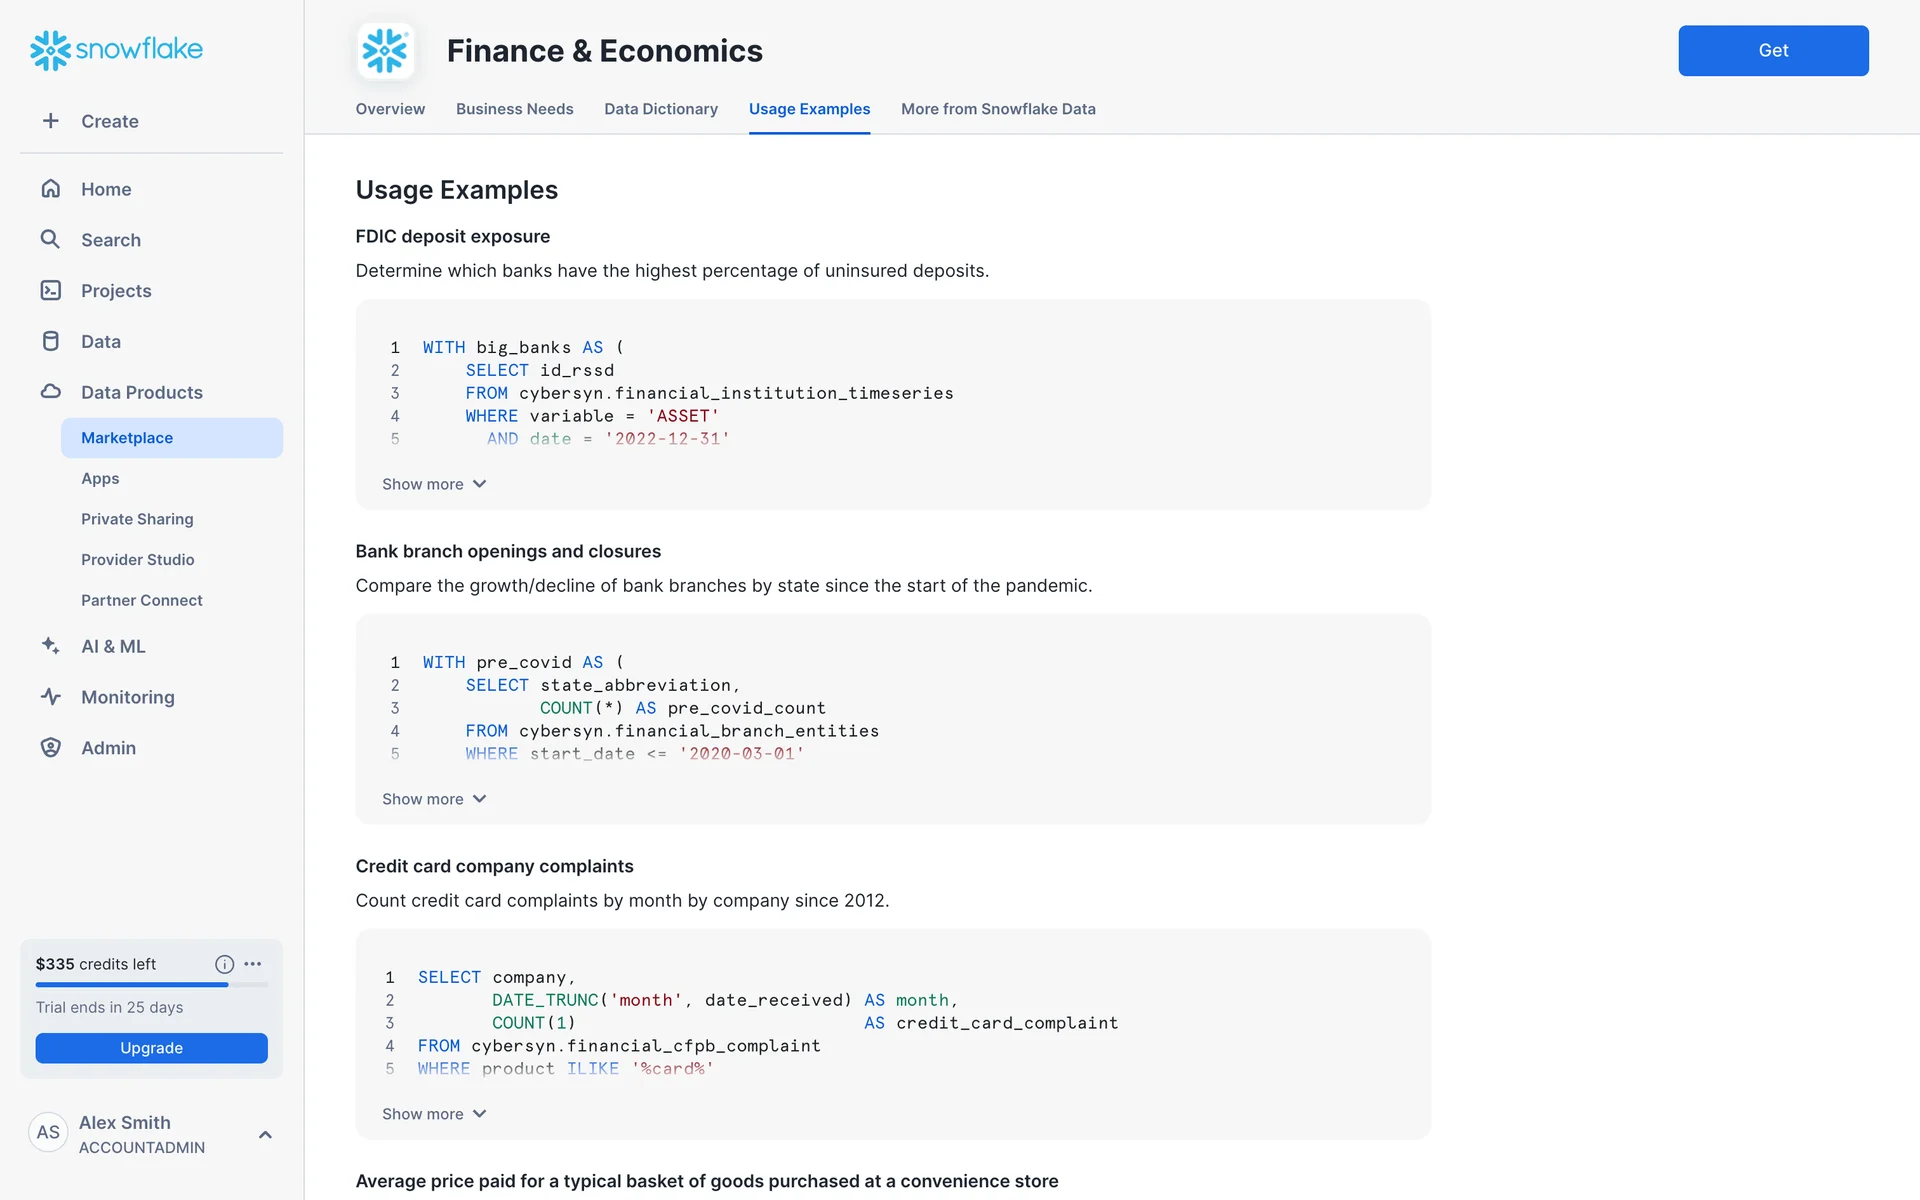Screen dimensions: 1920x1200
Task: Click the Projects terminal icon
Action: pyautogui.click(x=51, y=290)
